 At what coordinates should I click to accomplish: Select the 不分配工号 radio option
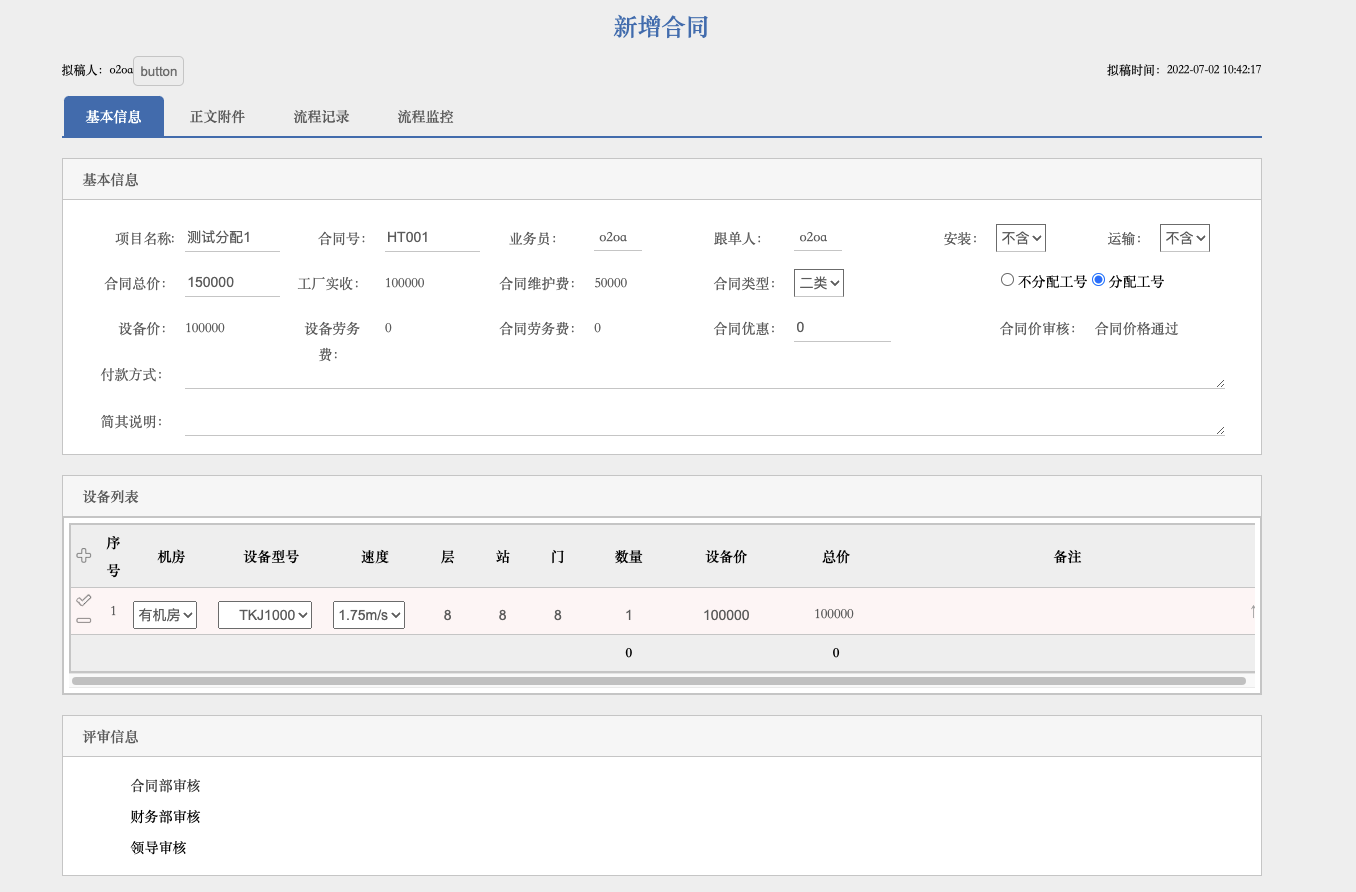click(1007, 280)
